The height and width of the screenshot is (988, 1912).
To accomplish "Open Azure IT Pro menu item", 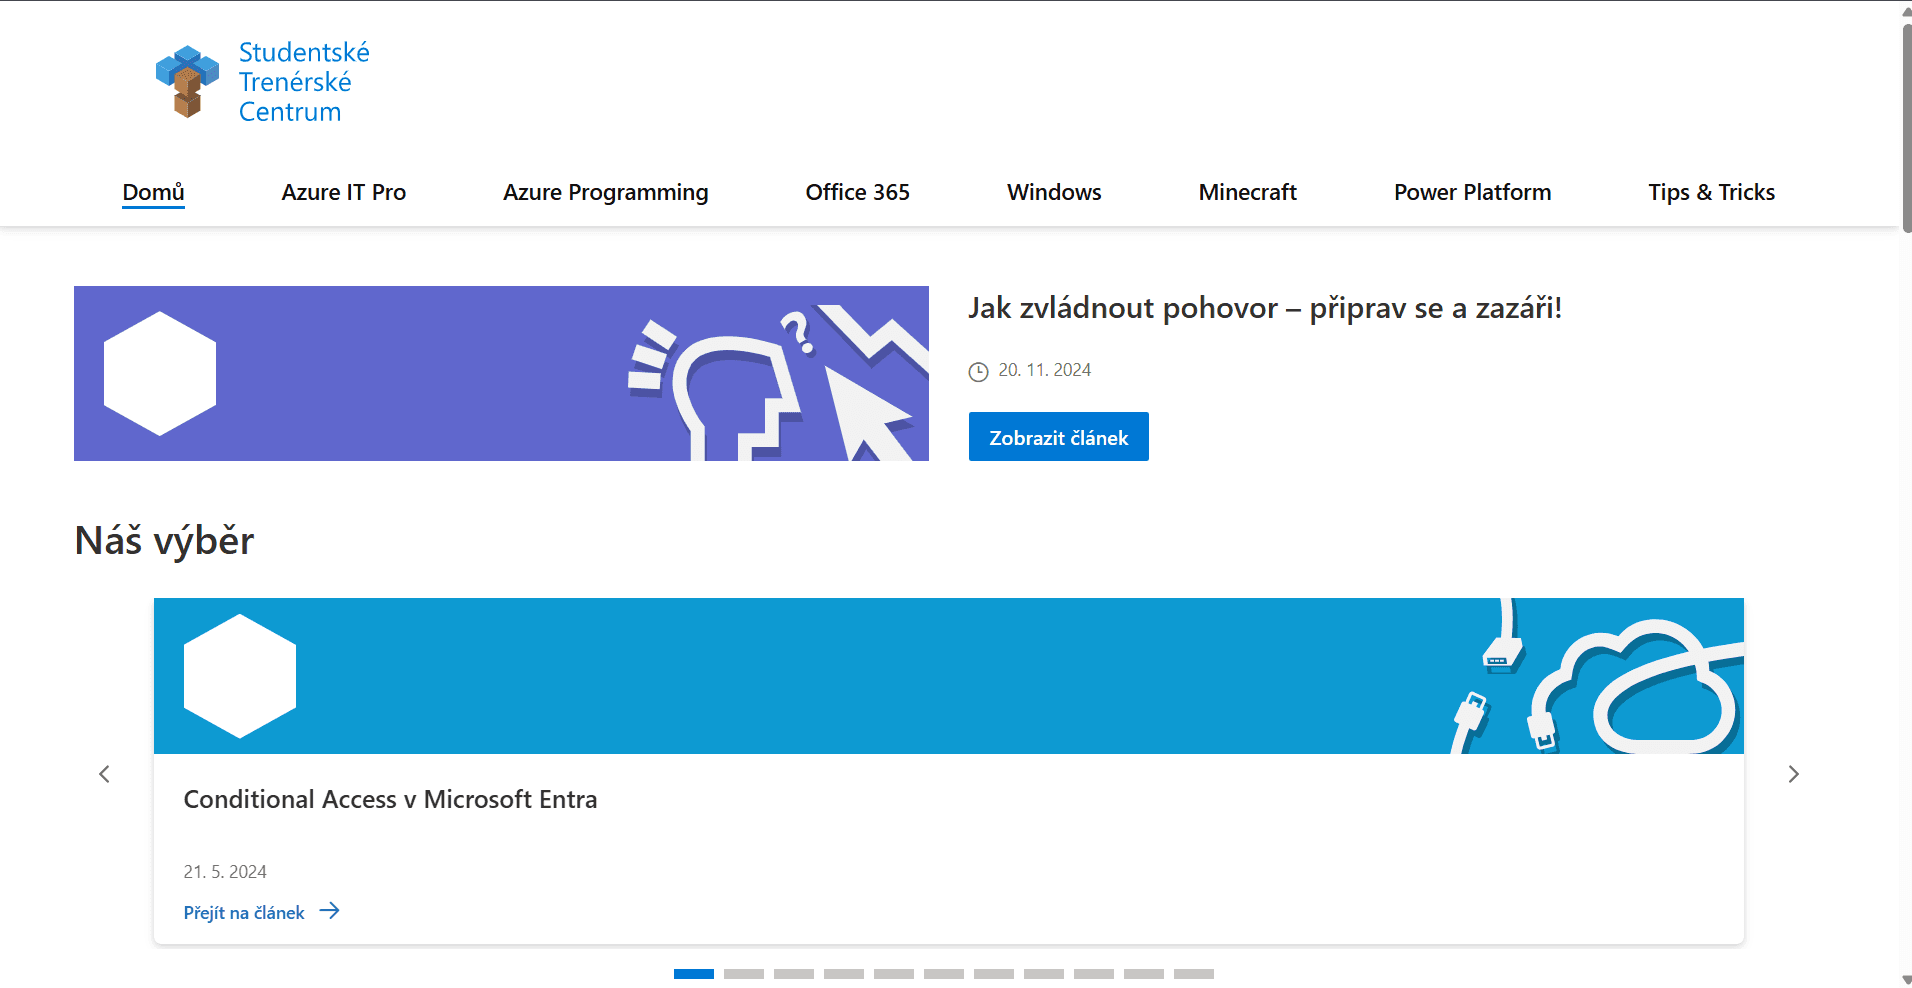I will click(343, 192).
